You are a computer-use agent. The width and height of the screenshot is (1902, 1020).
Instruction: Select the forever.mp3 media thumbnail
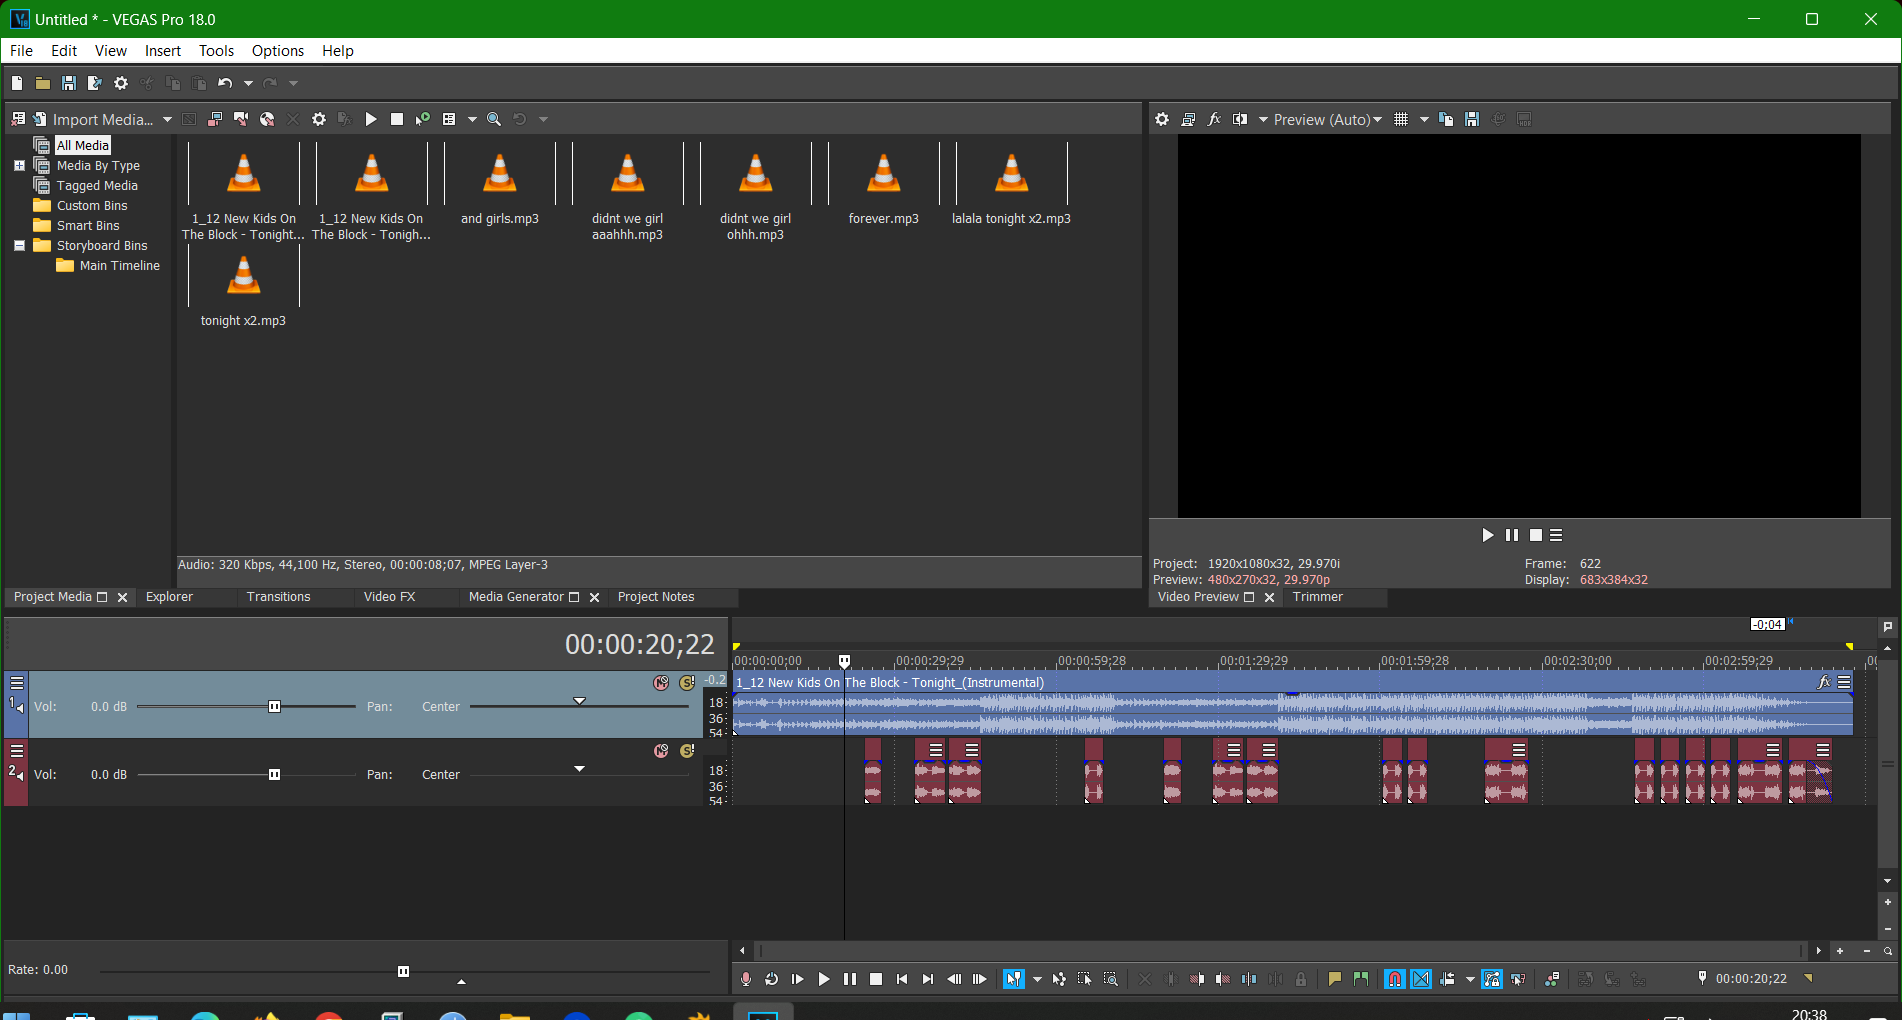pyautogui.click(x=883, y=175)
